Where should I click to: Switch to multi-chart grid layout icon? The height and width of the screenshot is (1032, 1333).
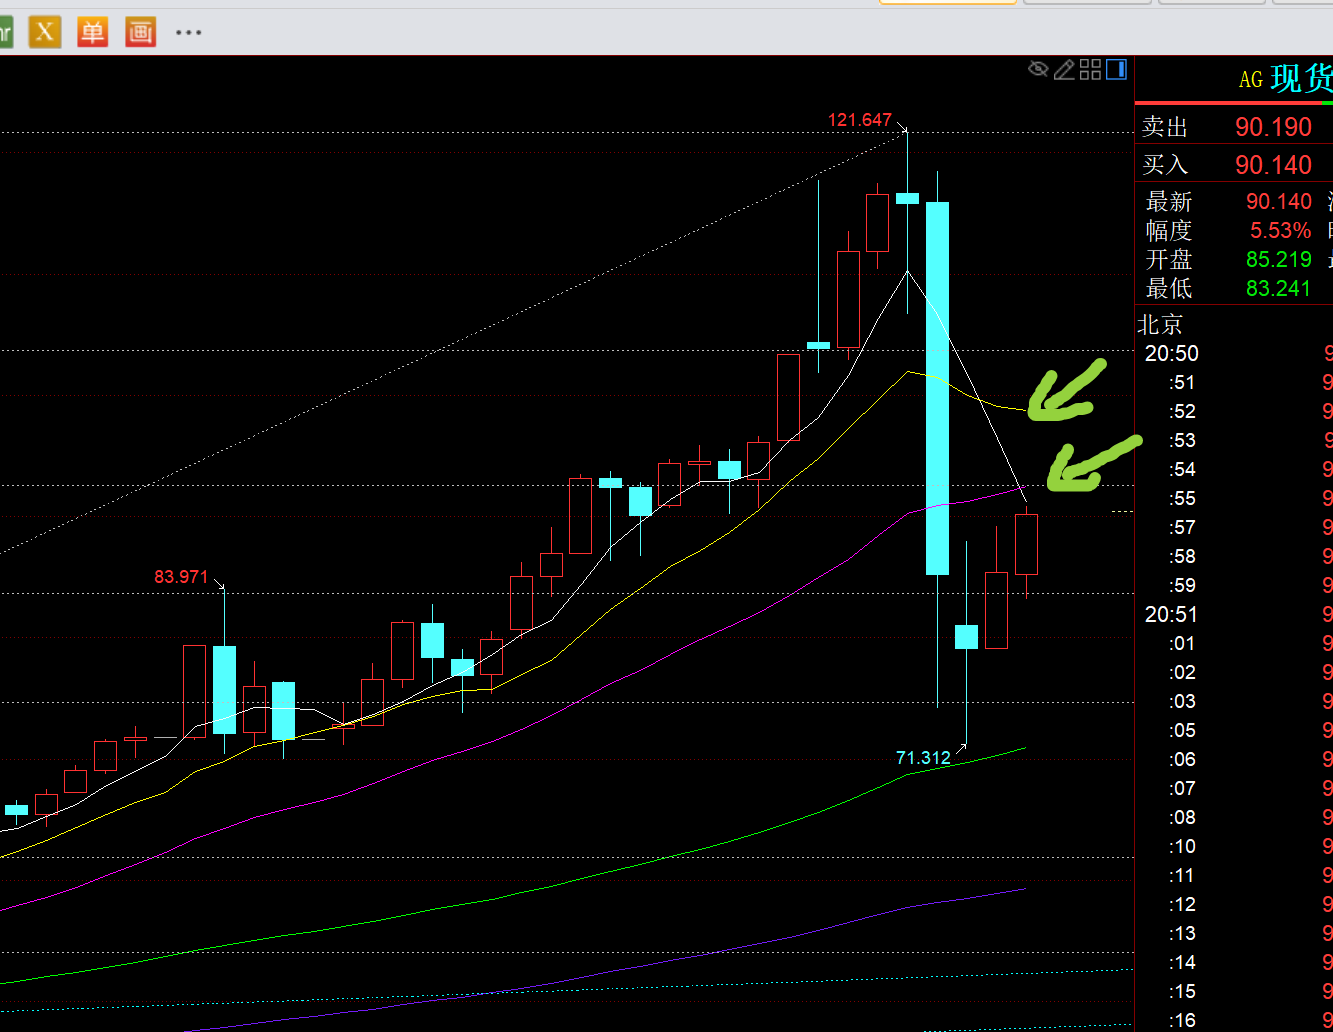coord(1090,69)
